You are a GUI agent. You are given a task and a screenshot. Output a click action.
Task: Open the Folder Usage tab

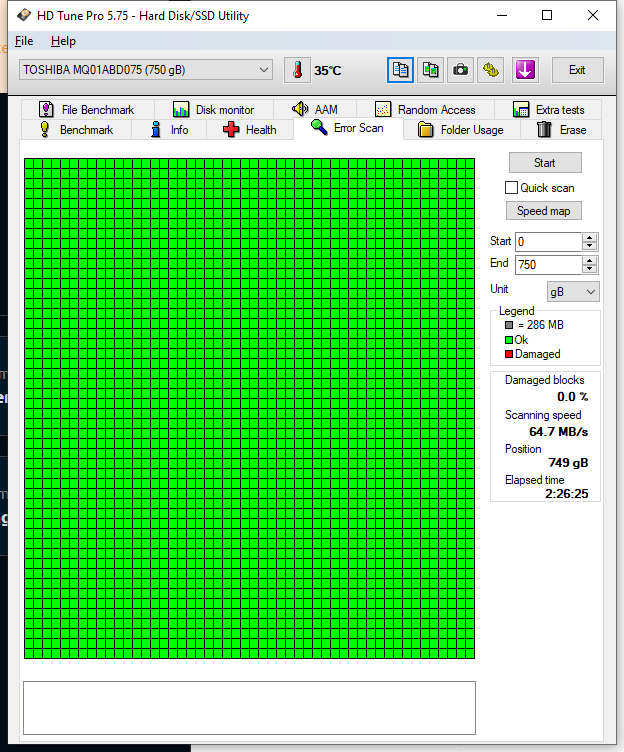pos(461,130)
